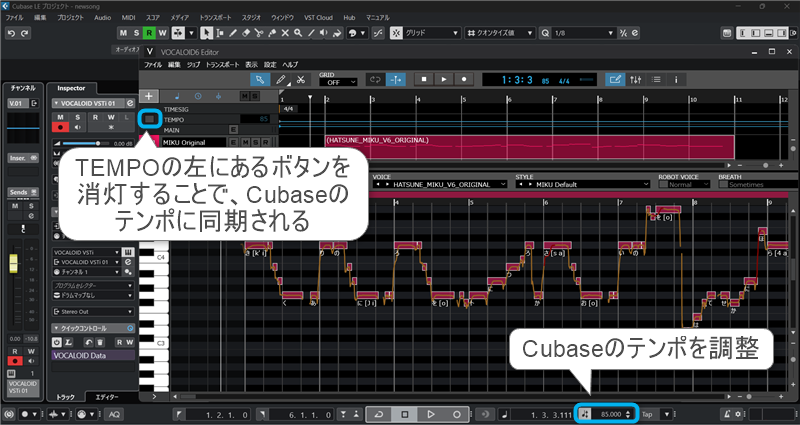Open the STYLE MIKU Default dropdown
Screen dimensions: 800x425
pyautogui.click(x=582, y=184)
